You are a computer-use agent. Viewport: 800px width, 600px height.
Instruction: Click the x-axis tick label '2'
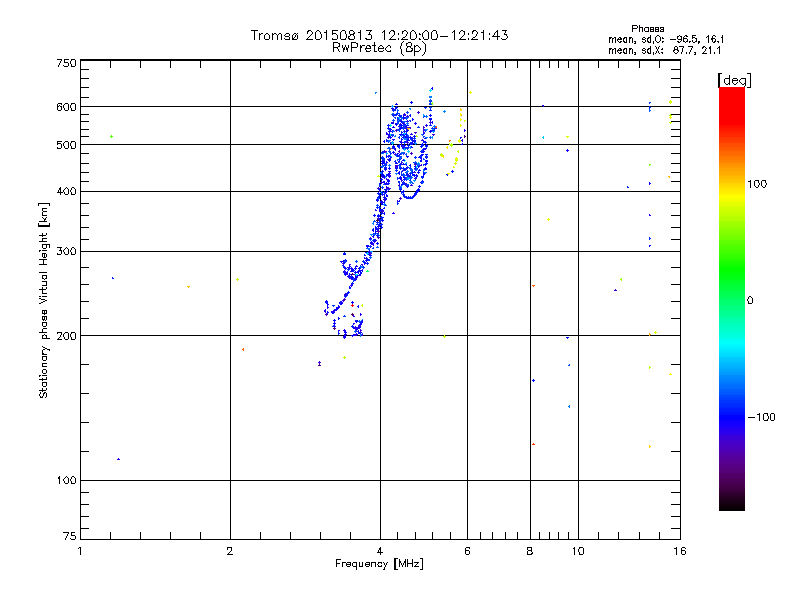[x=230, y=551]
